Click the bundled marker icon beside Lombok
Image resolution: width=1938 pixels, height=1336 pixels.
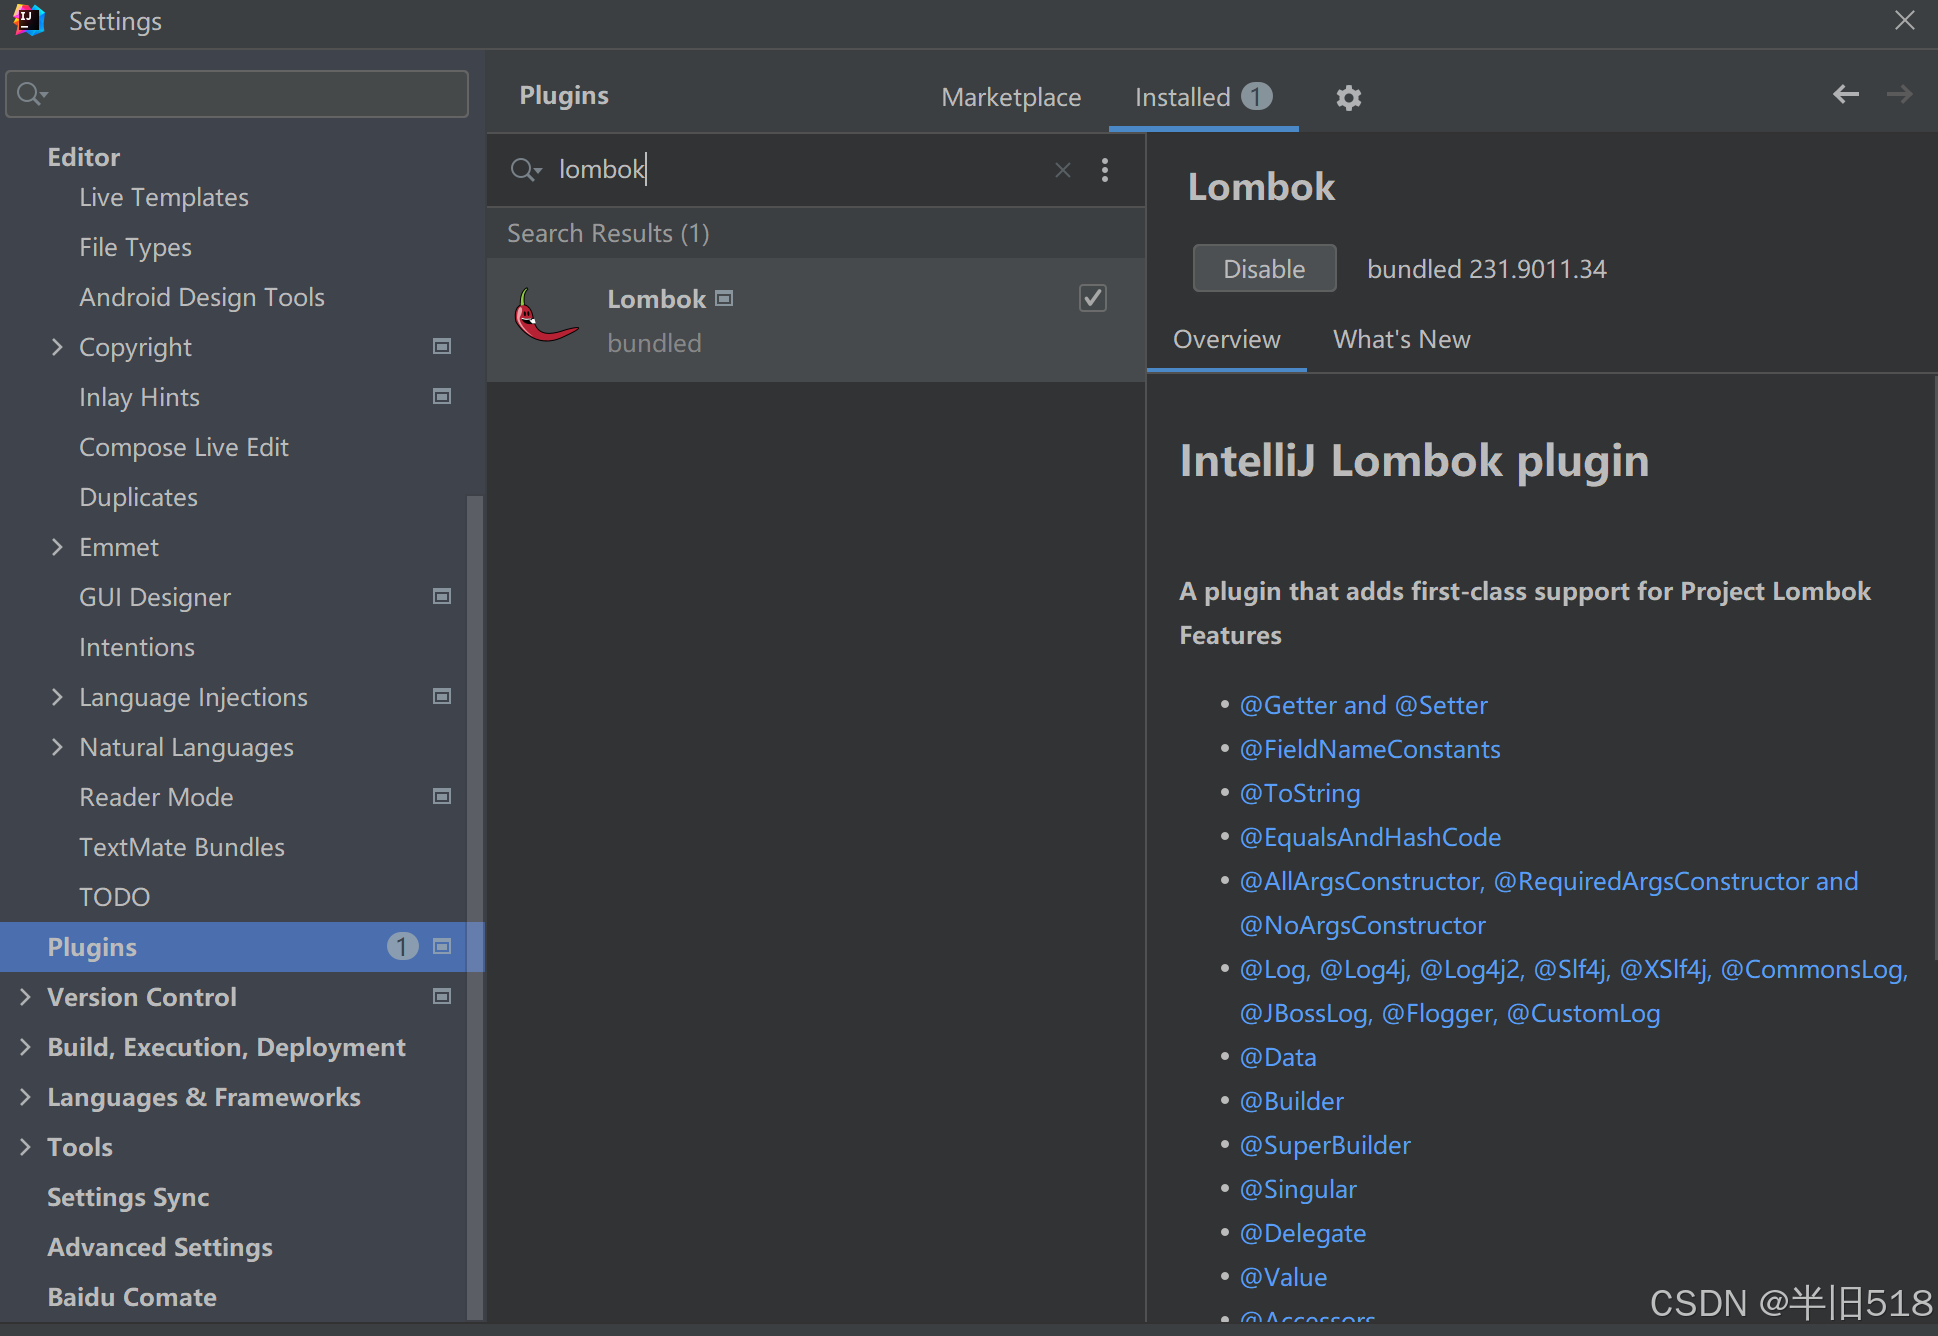tap(725, 298)
